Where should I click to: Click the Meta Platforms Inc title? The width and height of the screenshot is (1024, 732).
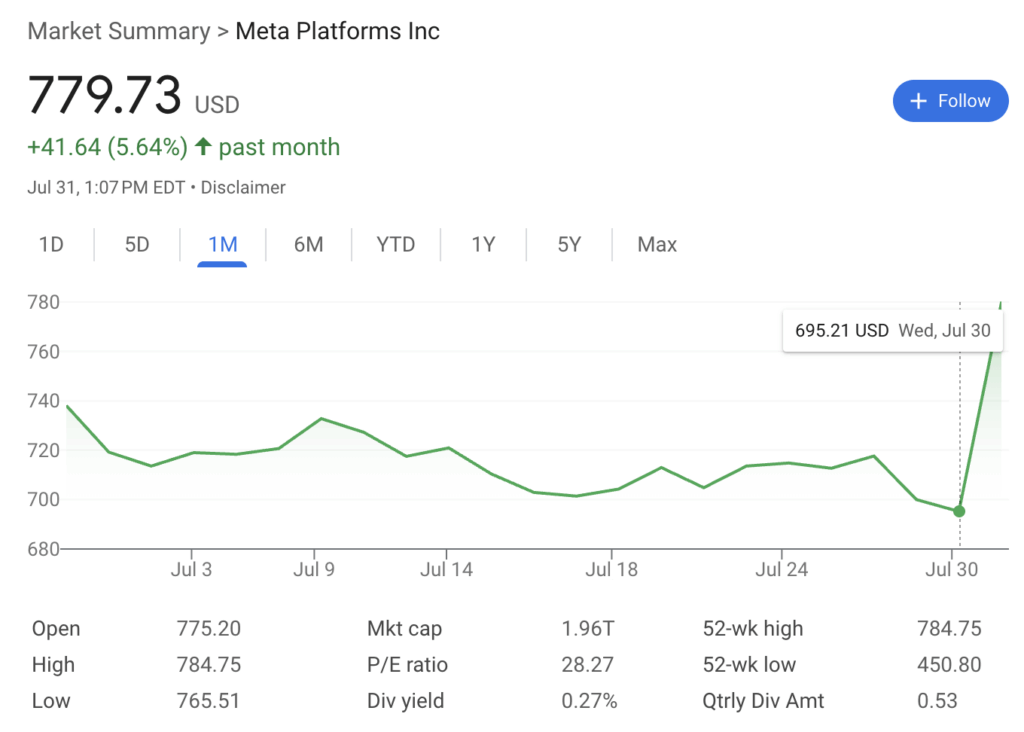point(338,31)
